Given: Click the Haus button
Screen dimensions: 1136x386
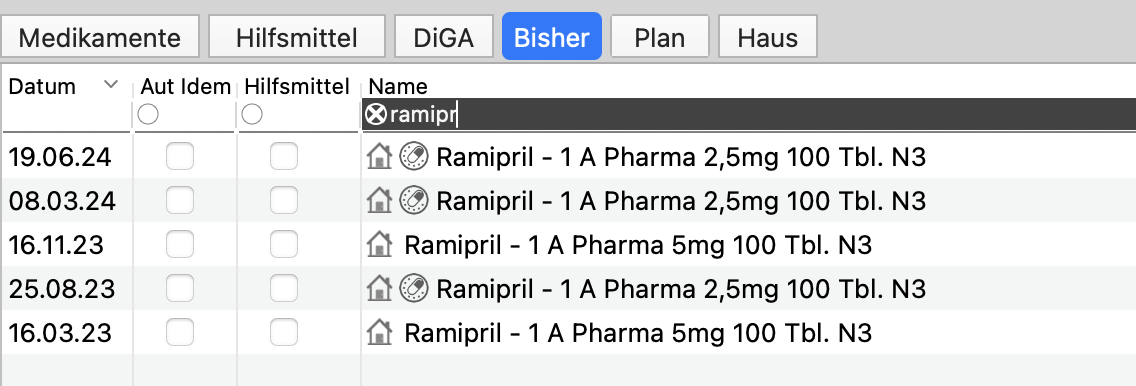Looking at the screenshot, I should [768, 38].
